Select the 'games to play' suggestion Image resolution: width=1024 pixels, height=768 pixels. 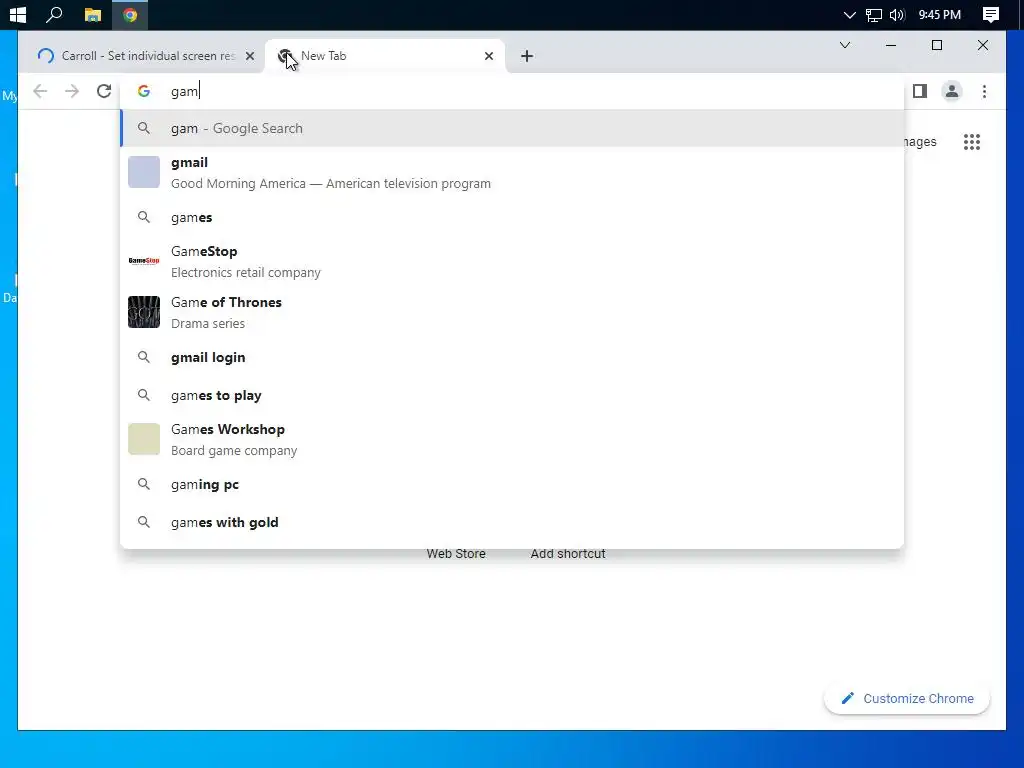512,395
